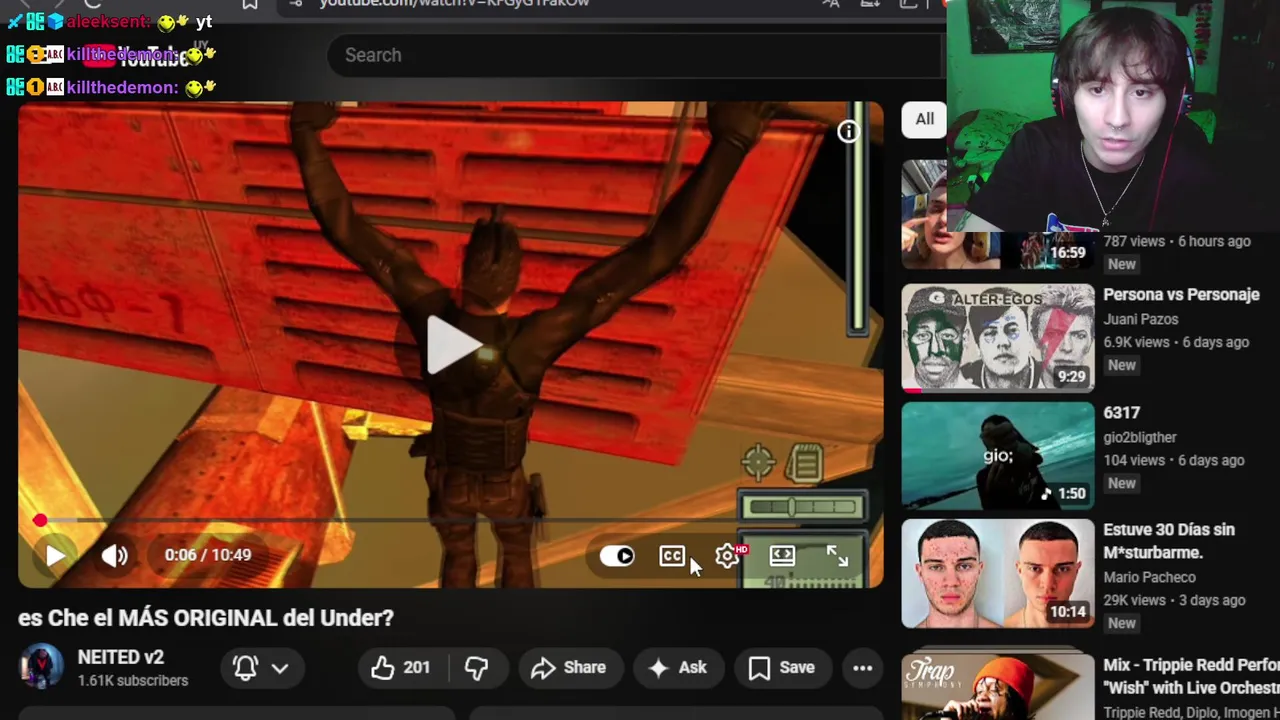This screenshot has width=1280, height=720.
Task: Open Persona vs Personaje thumbnail
Action: click(998, 338)
